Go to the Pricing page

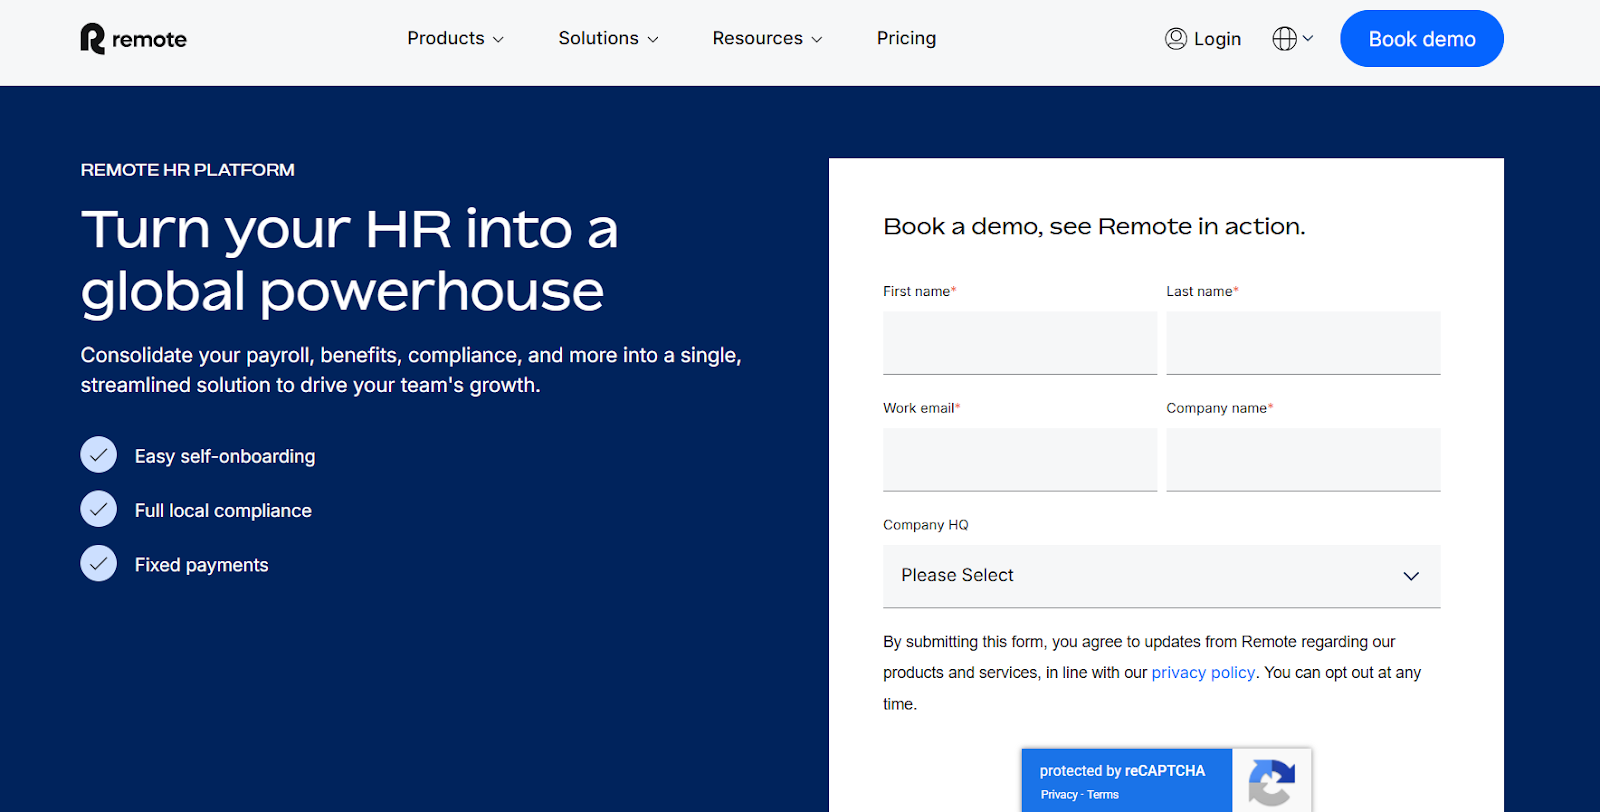point(906,39)
